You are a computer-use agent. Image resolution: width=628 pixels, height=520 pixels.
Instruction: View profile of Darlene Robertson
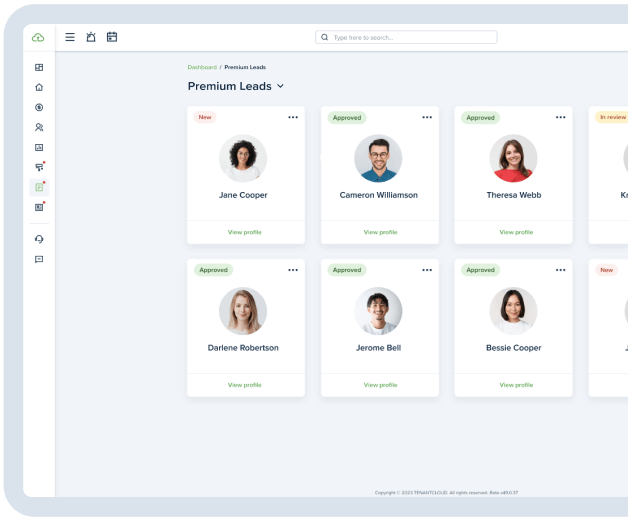pos(244,385)
